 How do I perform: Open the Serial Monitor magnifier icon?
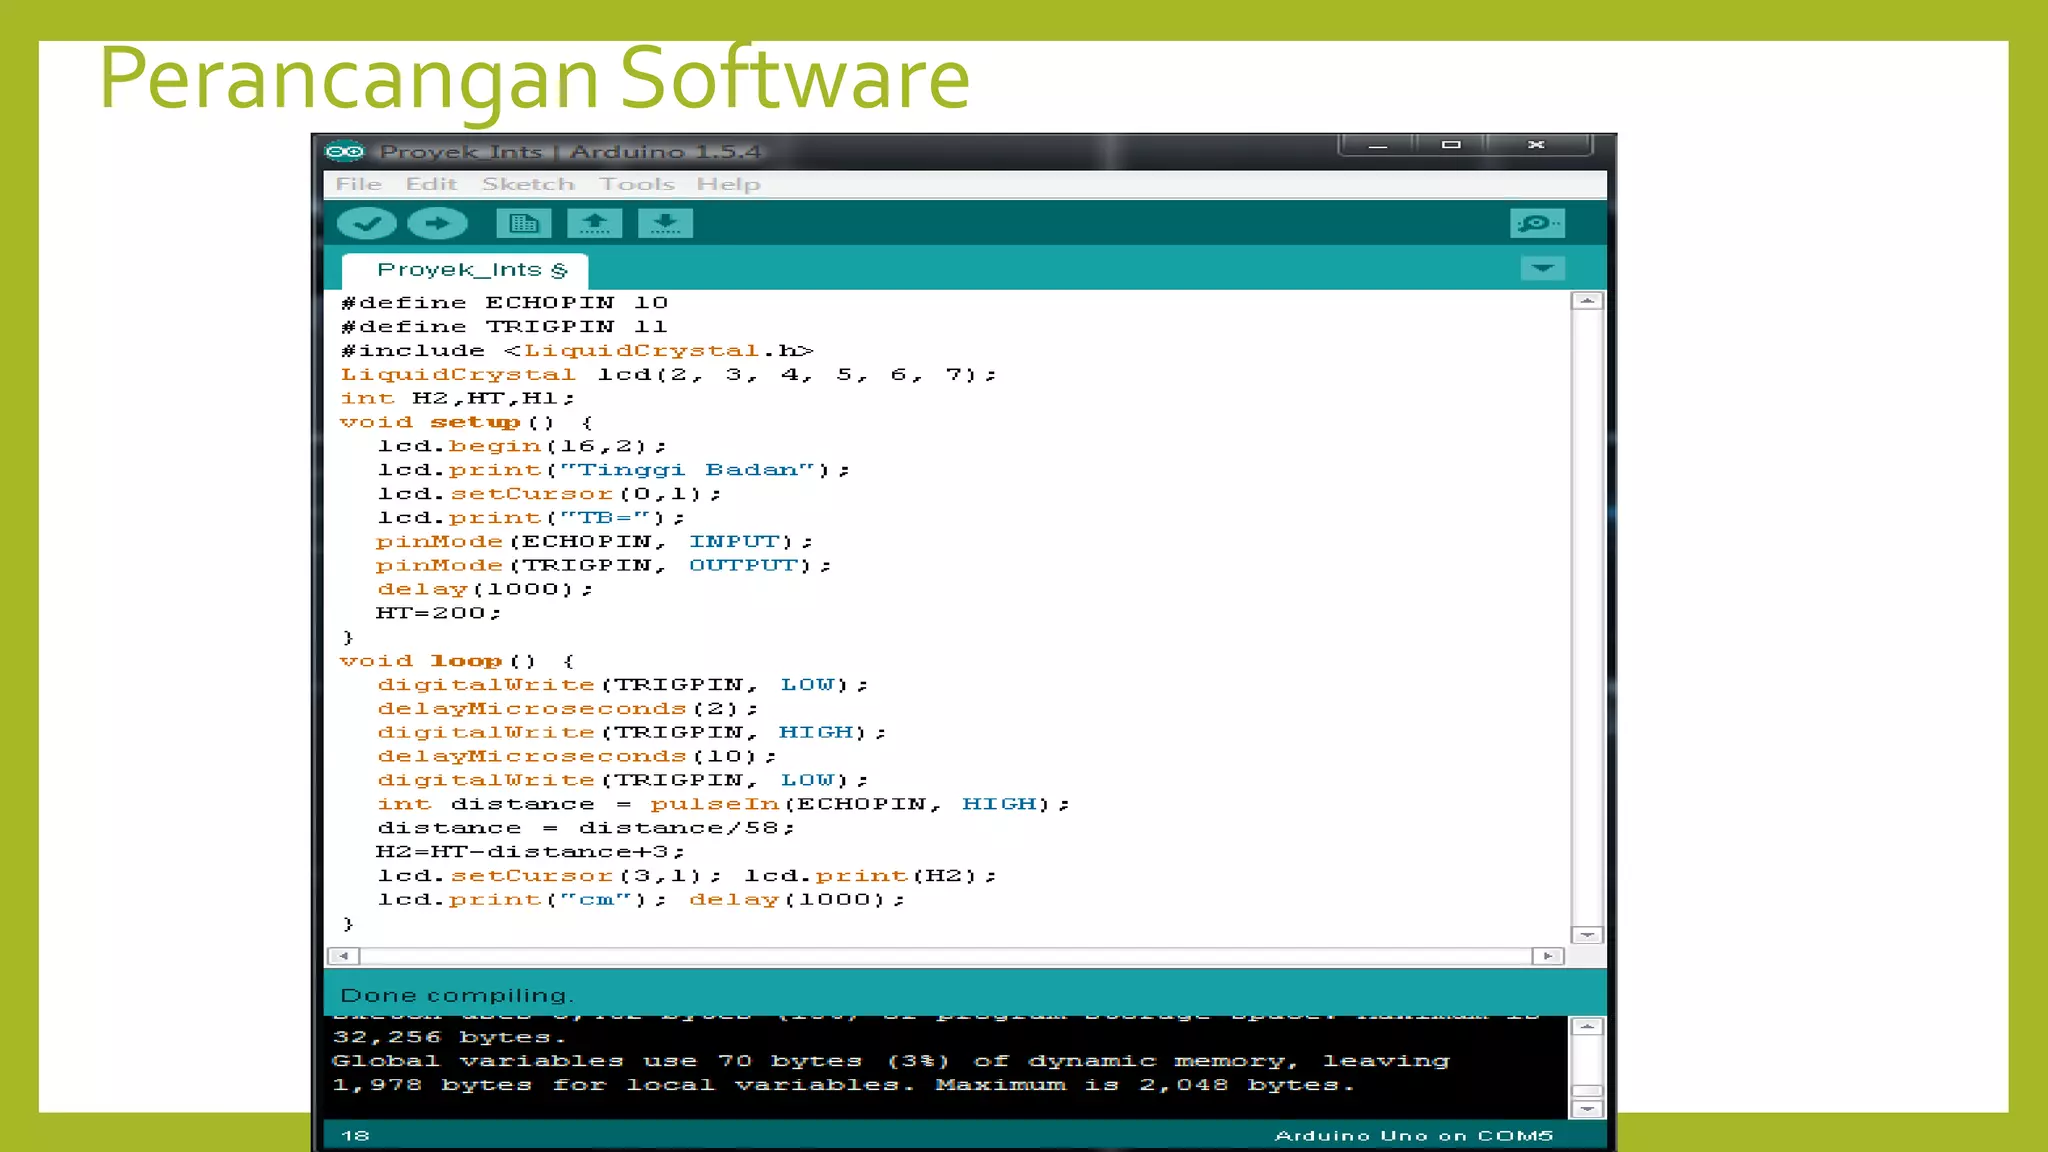tap(1537, 223)
